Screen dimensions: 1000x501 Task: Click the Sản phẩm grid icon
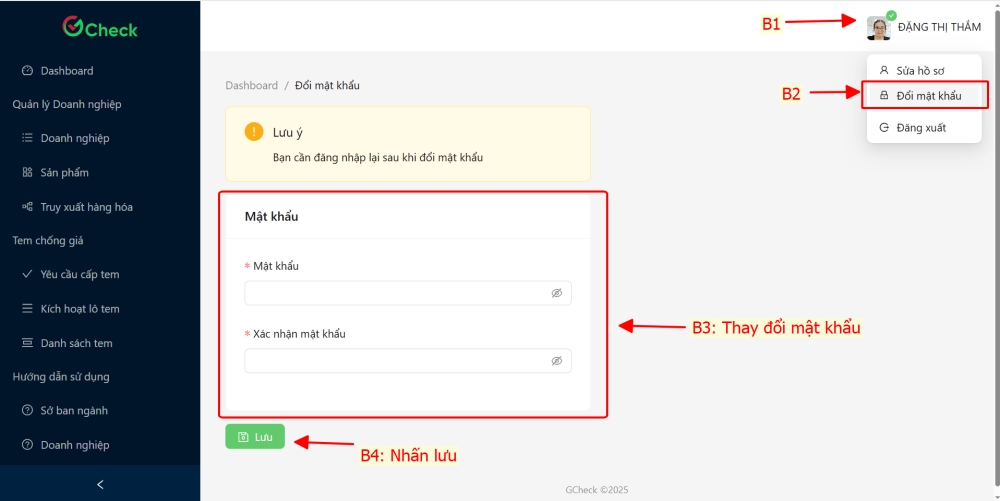pos(27,172)
